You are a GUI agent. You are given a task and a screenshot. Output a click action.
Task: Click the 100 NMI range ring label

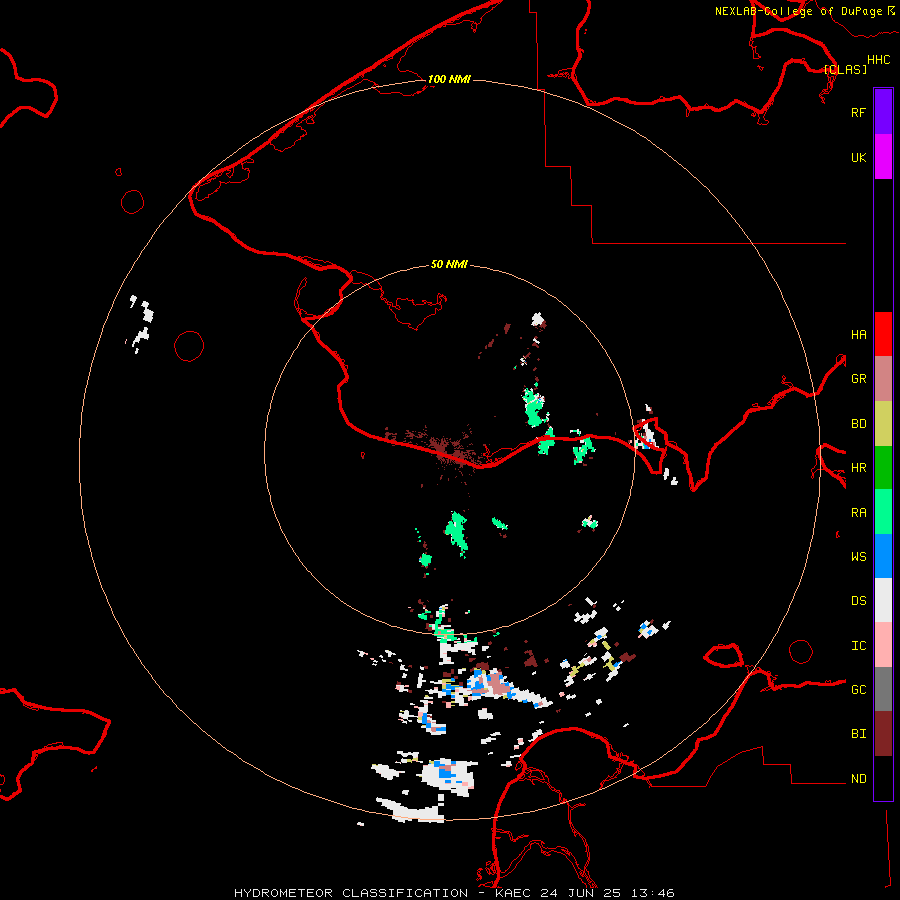[x=449, y=79]
